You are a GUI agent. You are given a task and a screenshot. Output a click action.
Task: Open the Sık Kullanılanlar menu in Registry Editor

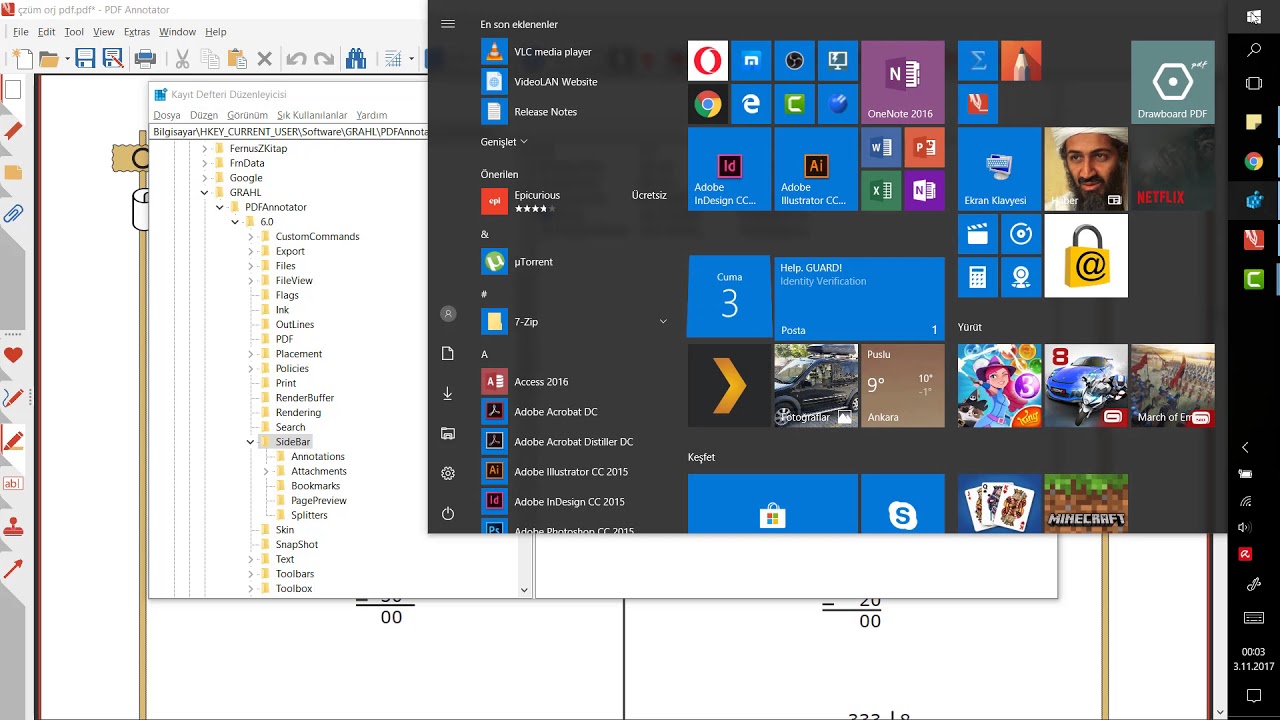tap(312, 115)
